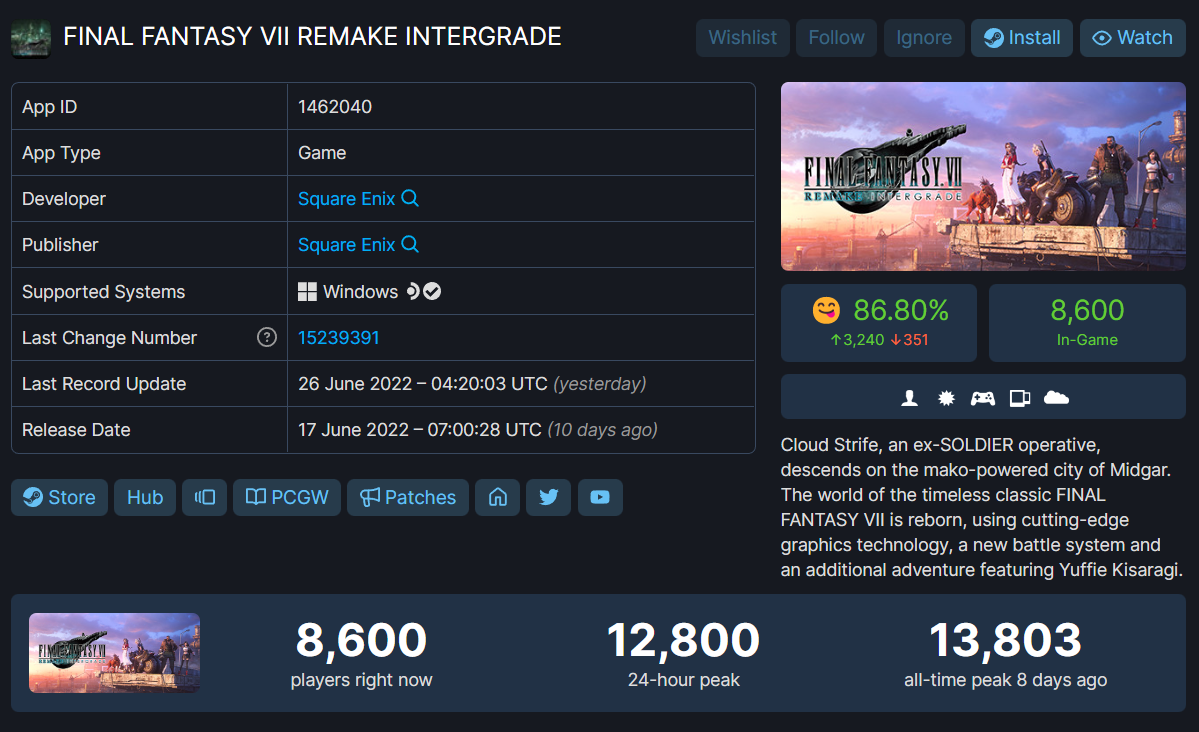Screen dimensions: 1199x732
Task: Click the App ID value 1462040
Action: point(335,107)
